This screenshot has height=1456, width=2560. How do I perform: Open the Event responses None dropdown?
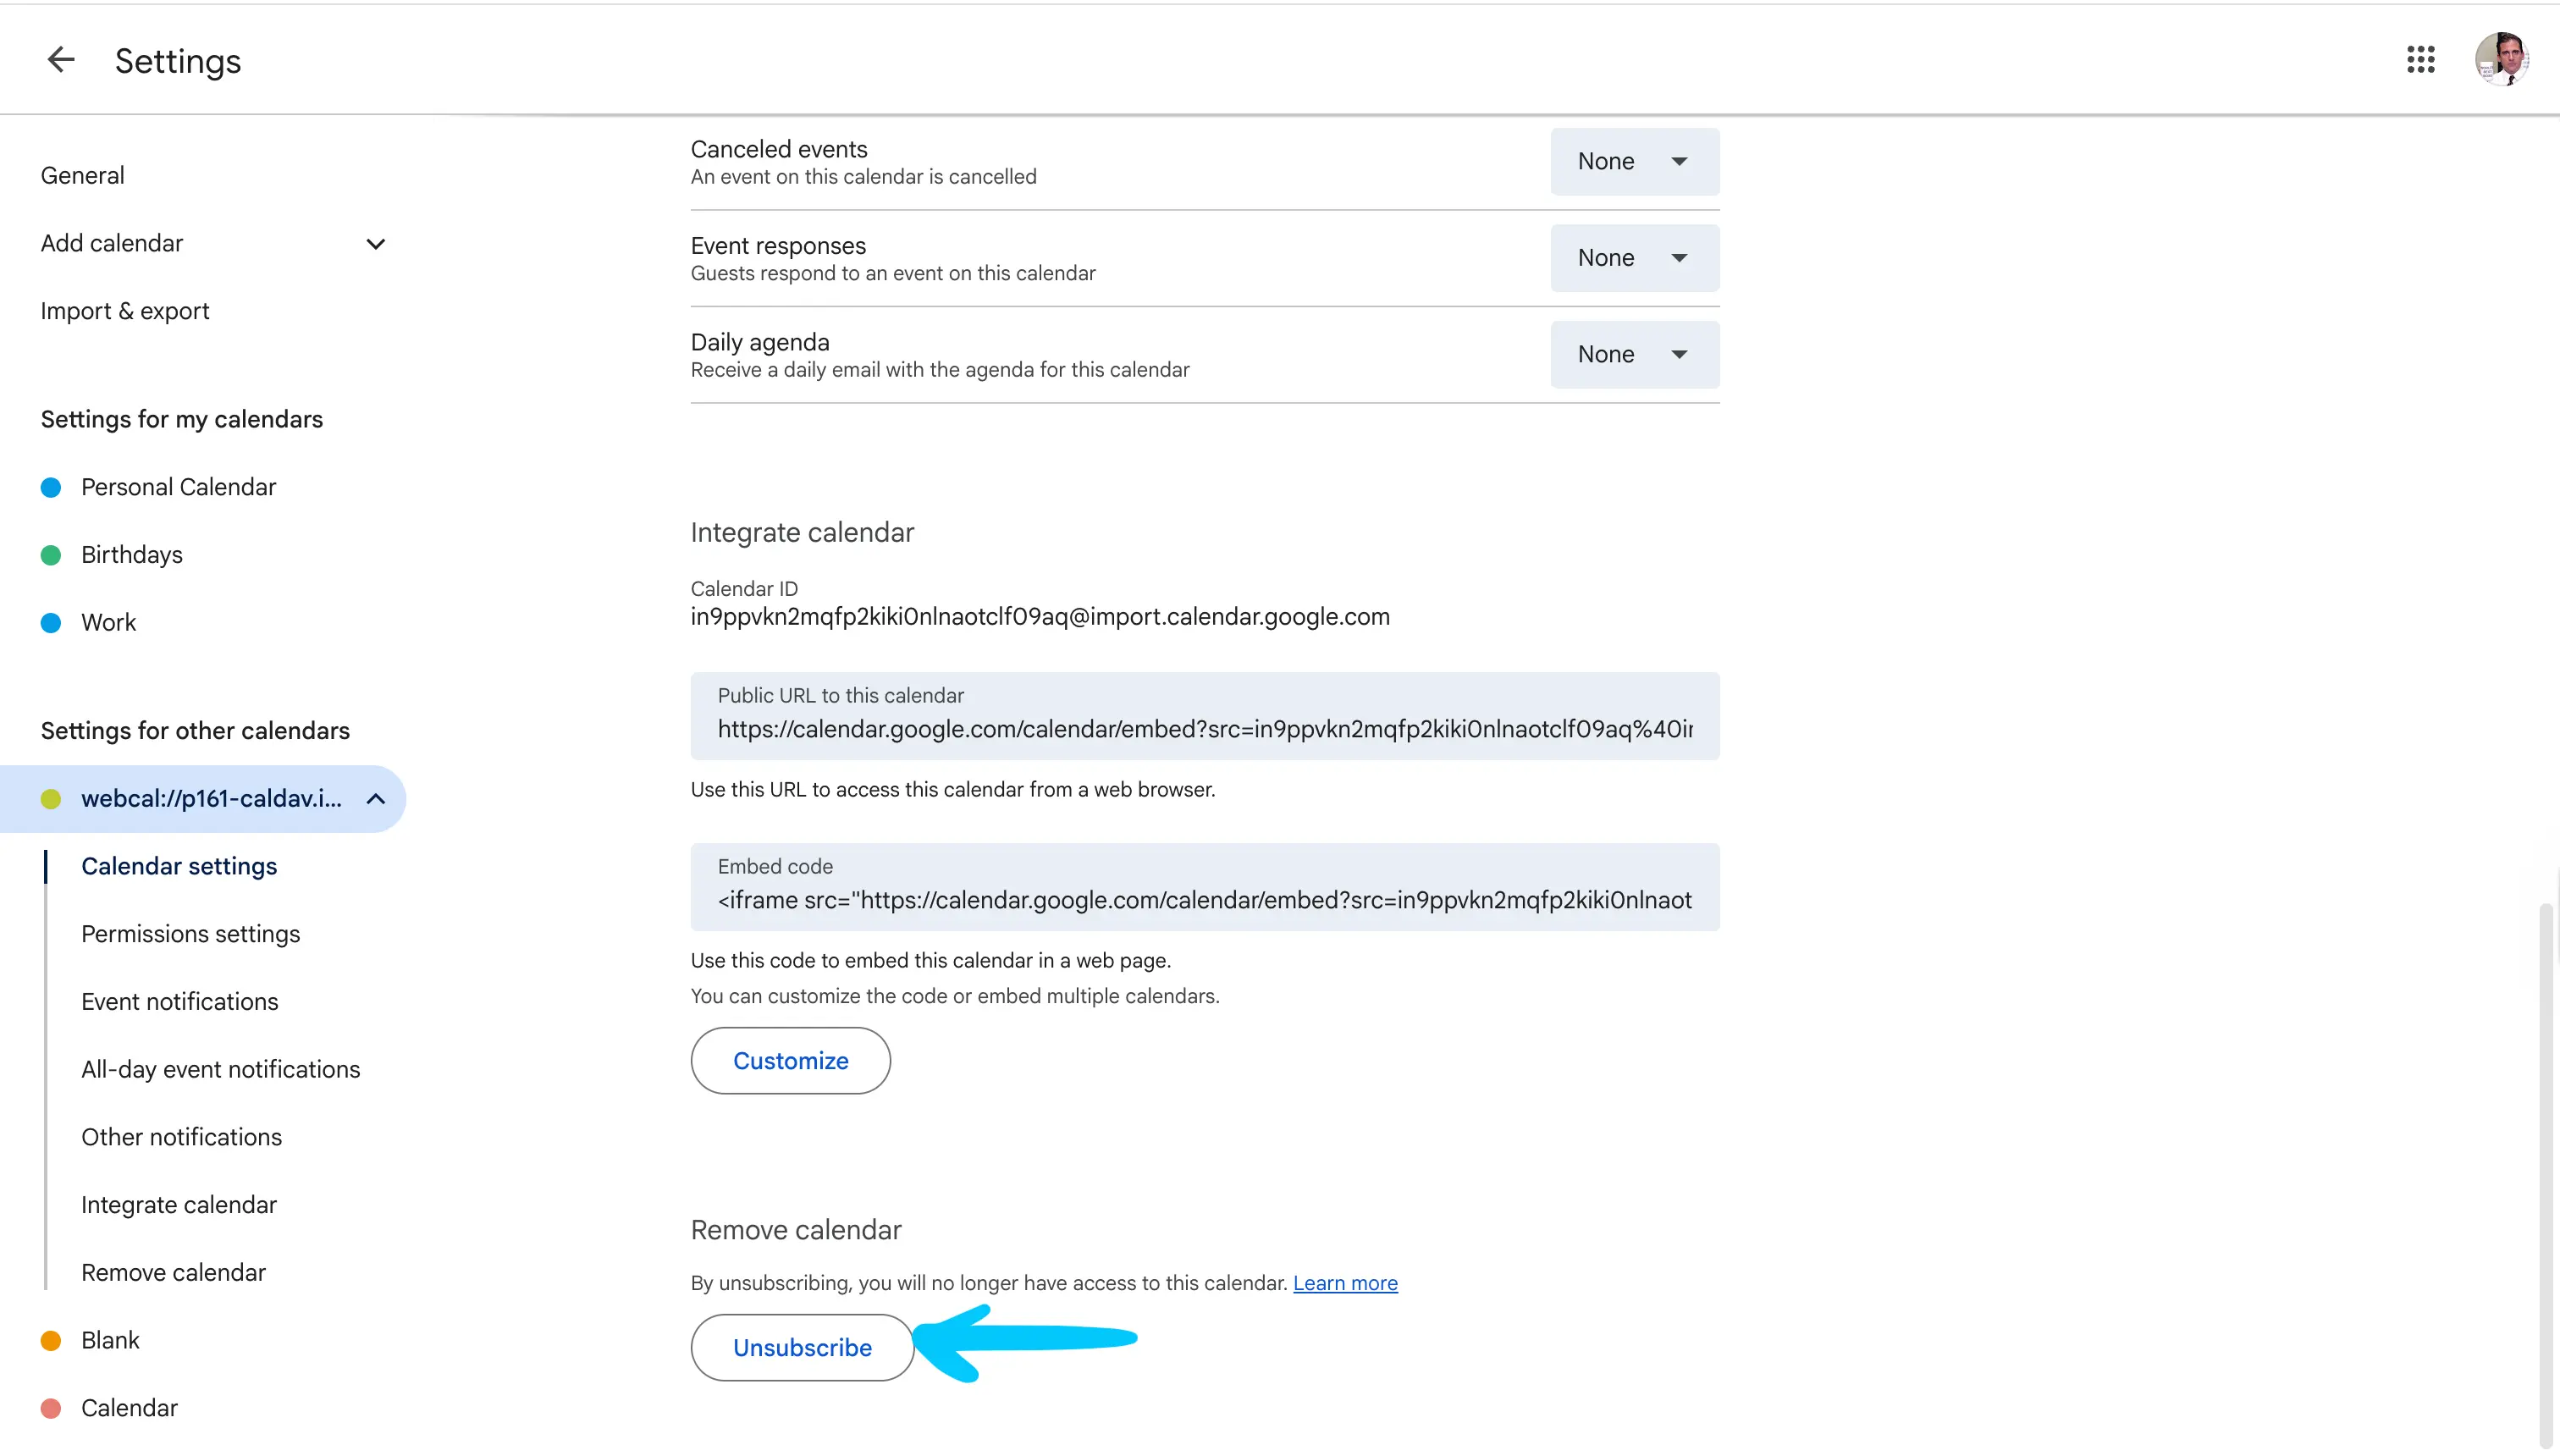(x=1634, y=258)
